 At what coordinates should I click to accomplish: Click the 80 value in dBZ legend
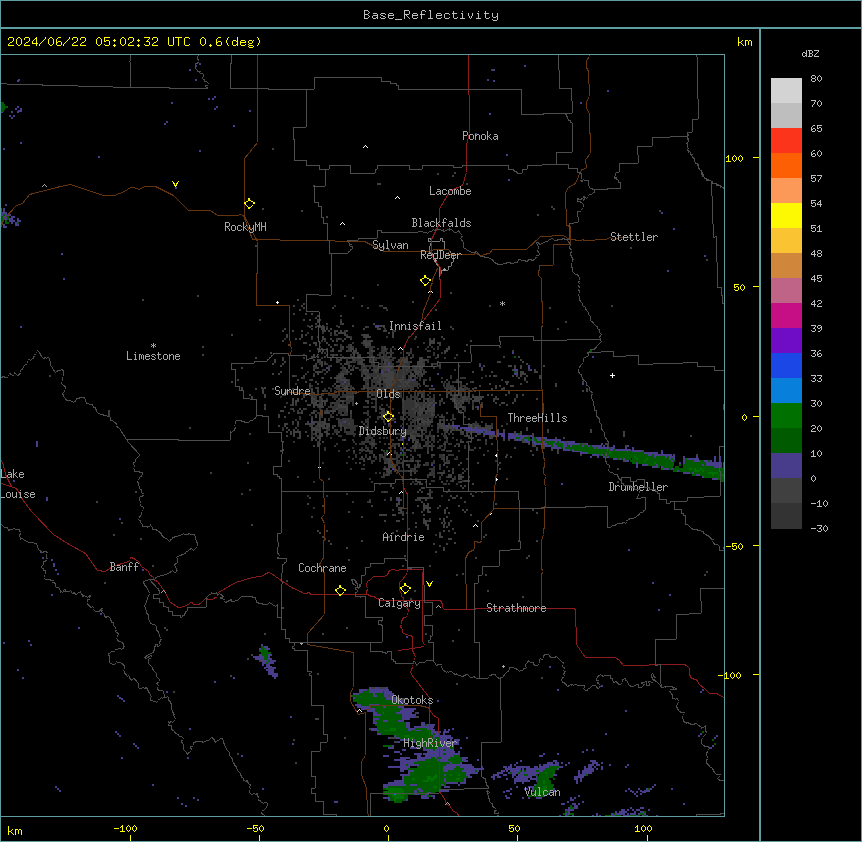816,79
